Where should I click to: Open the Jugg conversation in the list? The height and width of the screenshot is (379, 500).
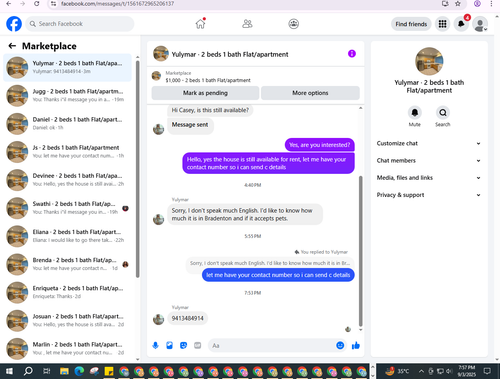pyautogui.click(x=67, y=95)
